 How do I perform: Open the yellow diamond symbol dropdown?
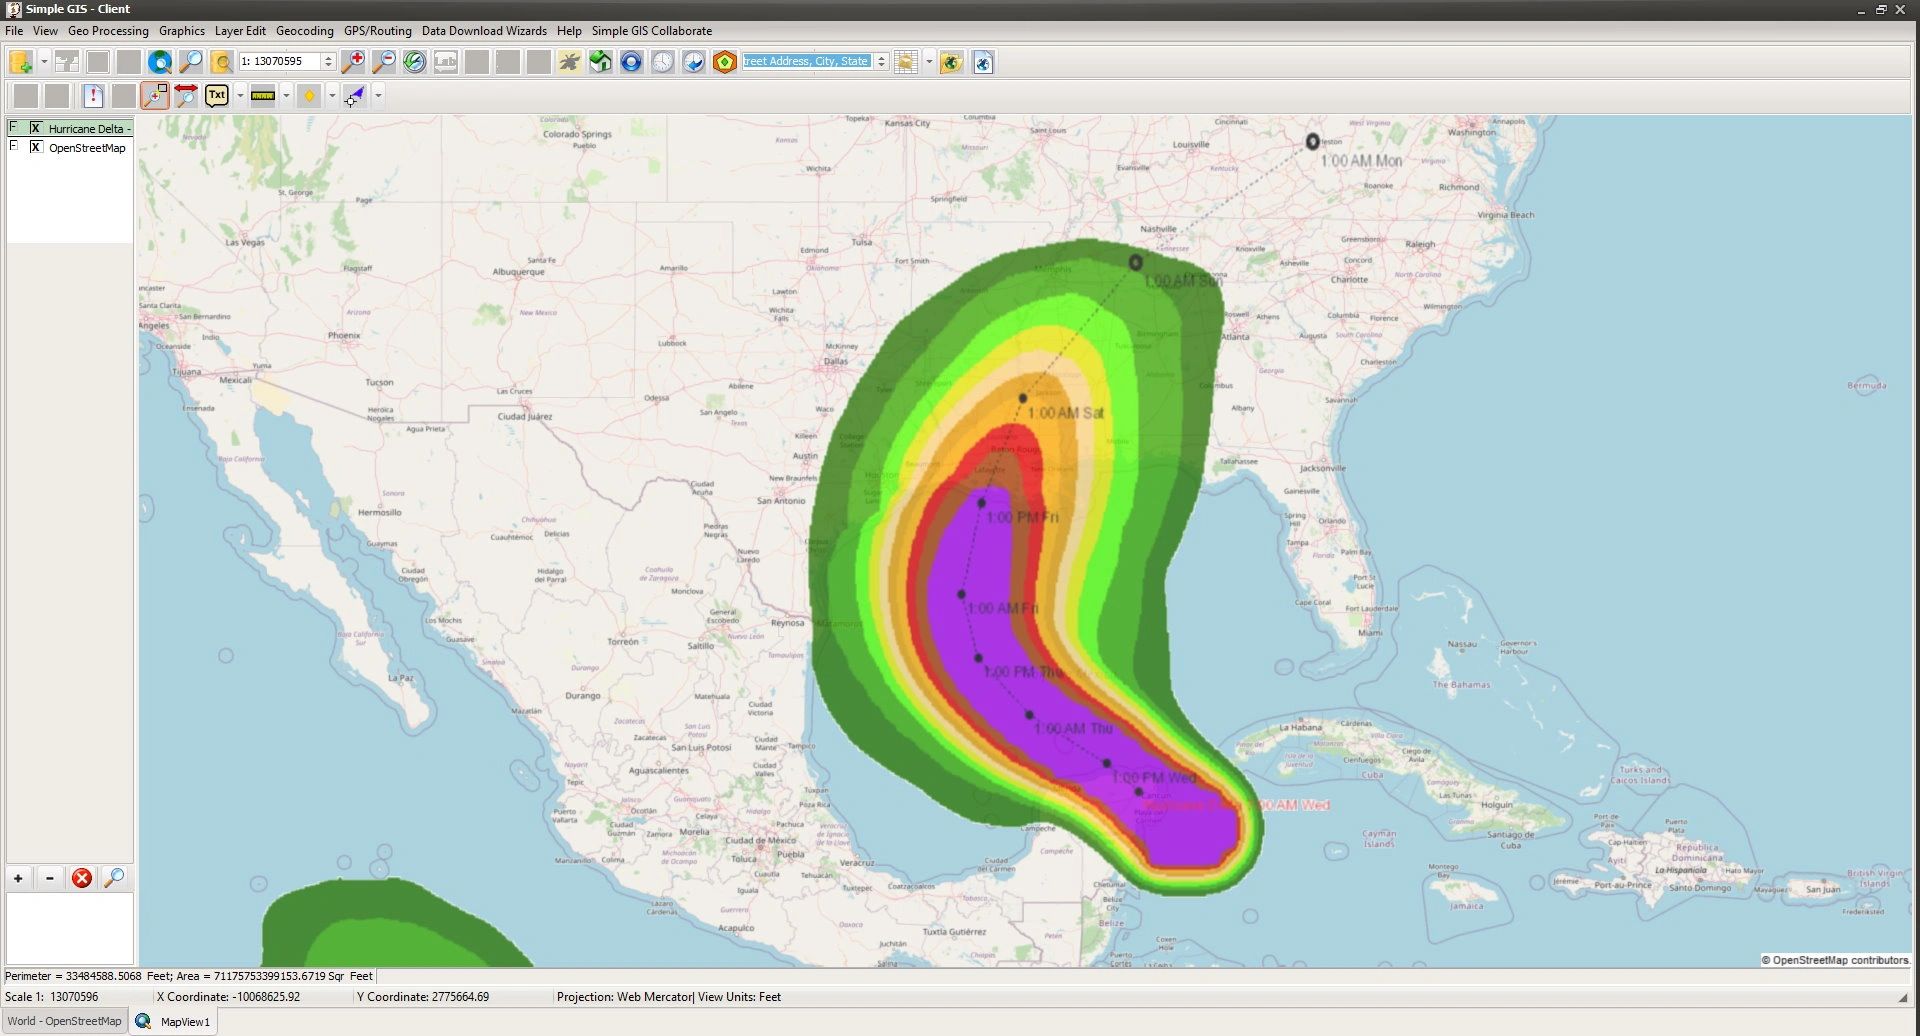coord(333,96)
